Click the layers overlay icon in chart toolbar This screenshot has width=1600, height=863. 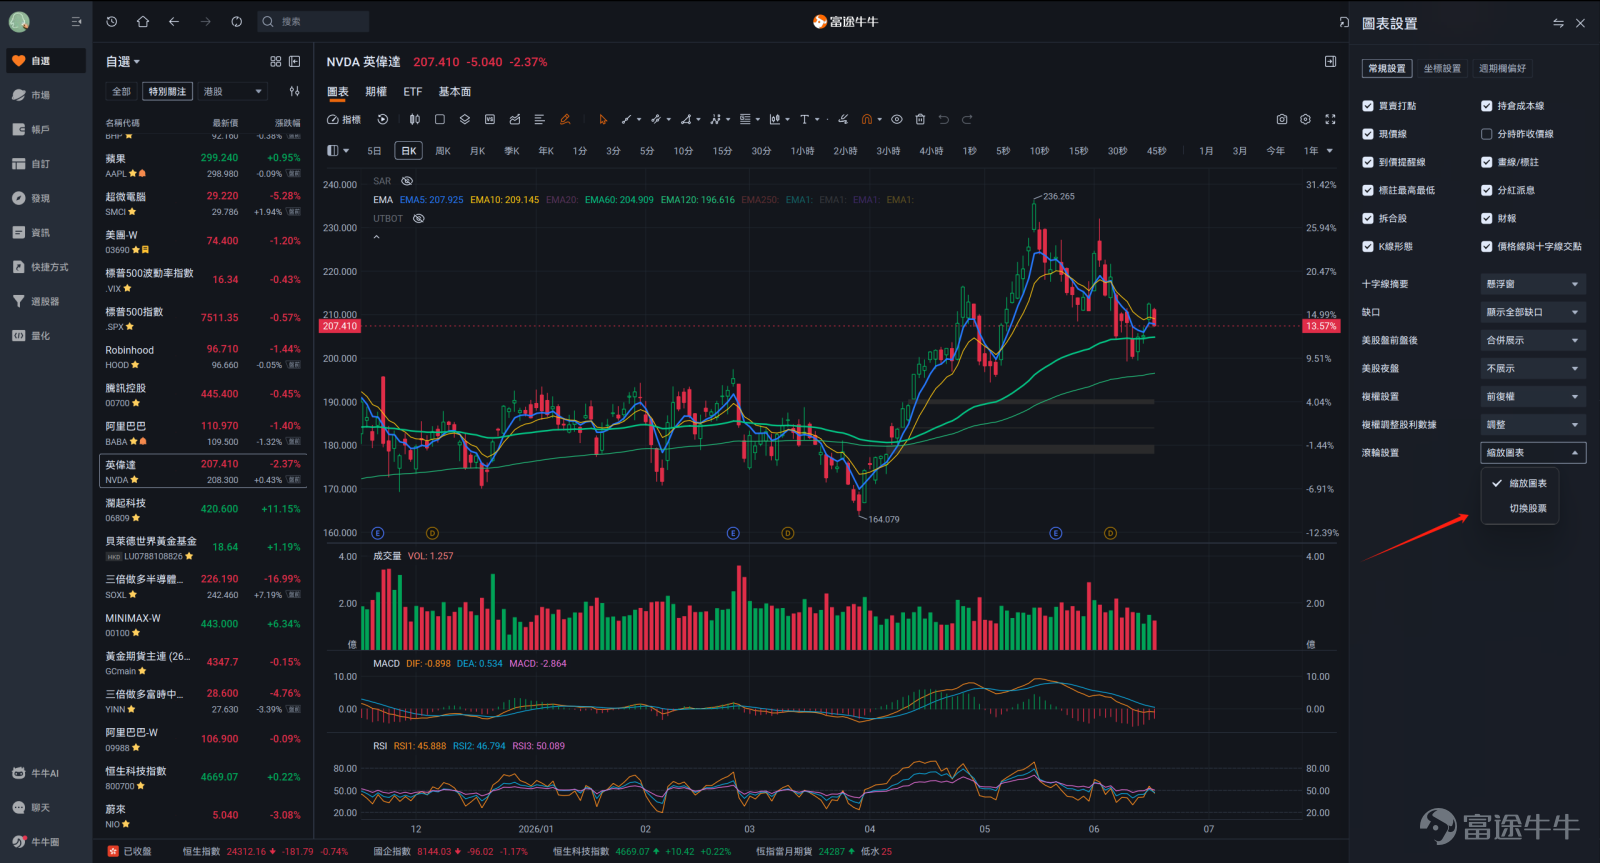click(x=465, y=119)
